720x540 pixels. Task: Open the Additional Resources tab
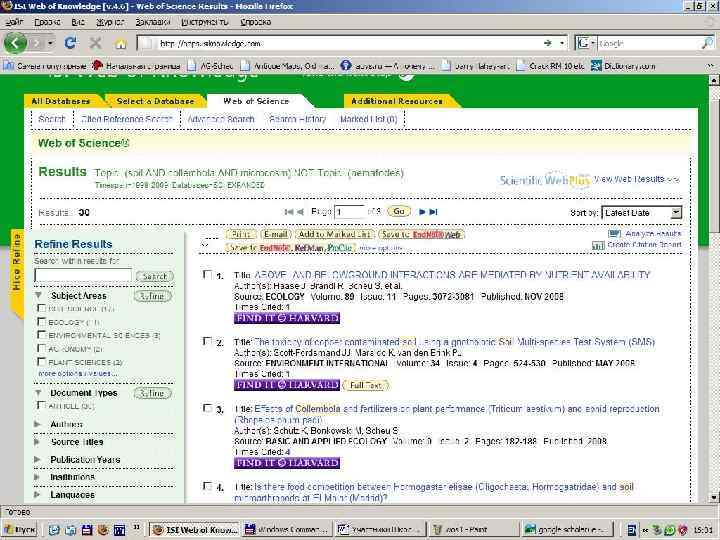pos(397,101)
